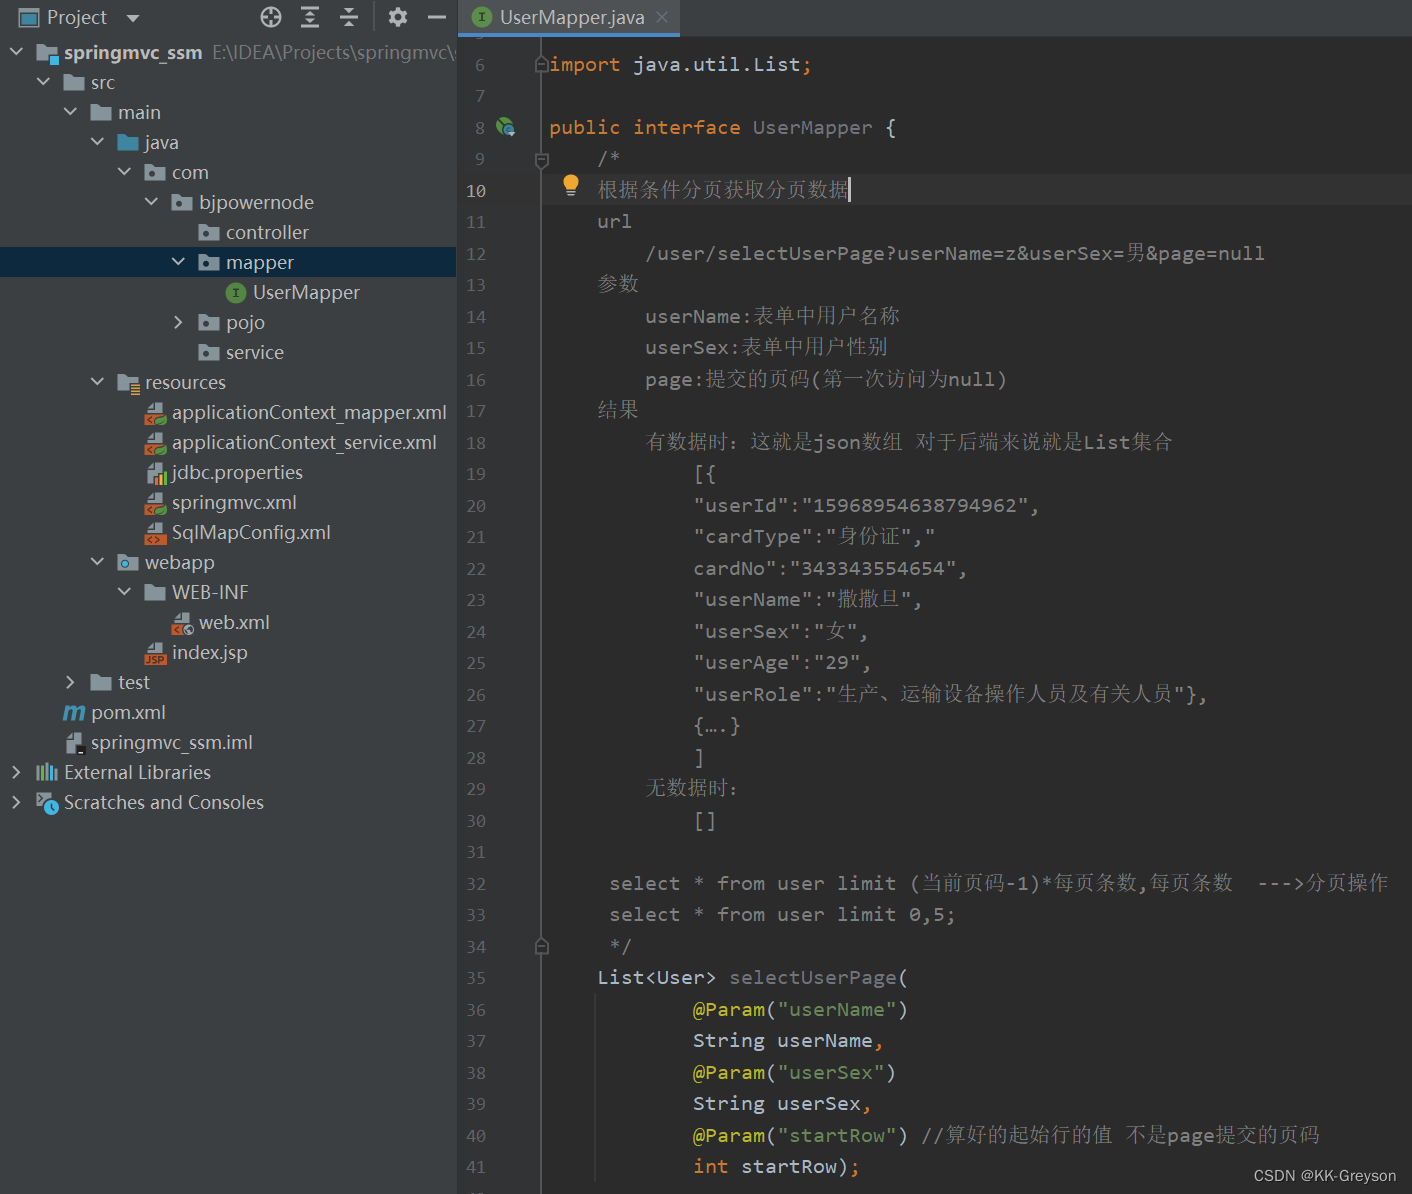Open Project panel settings gear
The image size is (1412, 1194).
coord(398,17)
